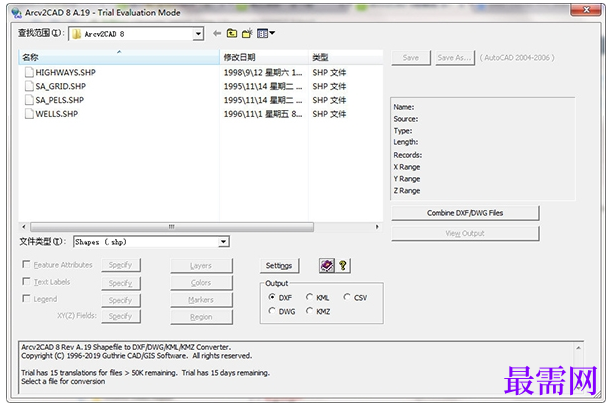Click the View Output button

point(465,233)
